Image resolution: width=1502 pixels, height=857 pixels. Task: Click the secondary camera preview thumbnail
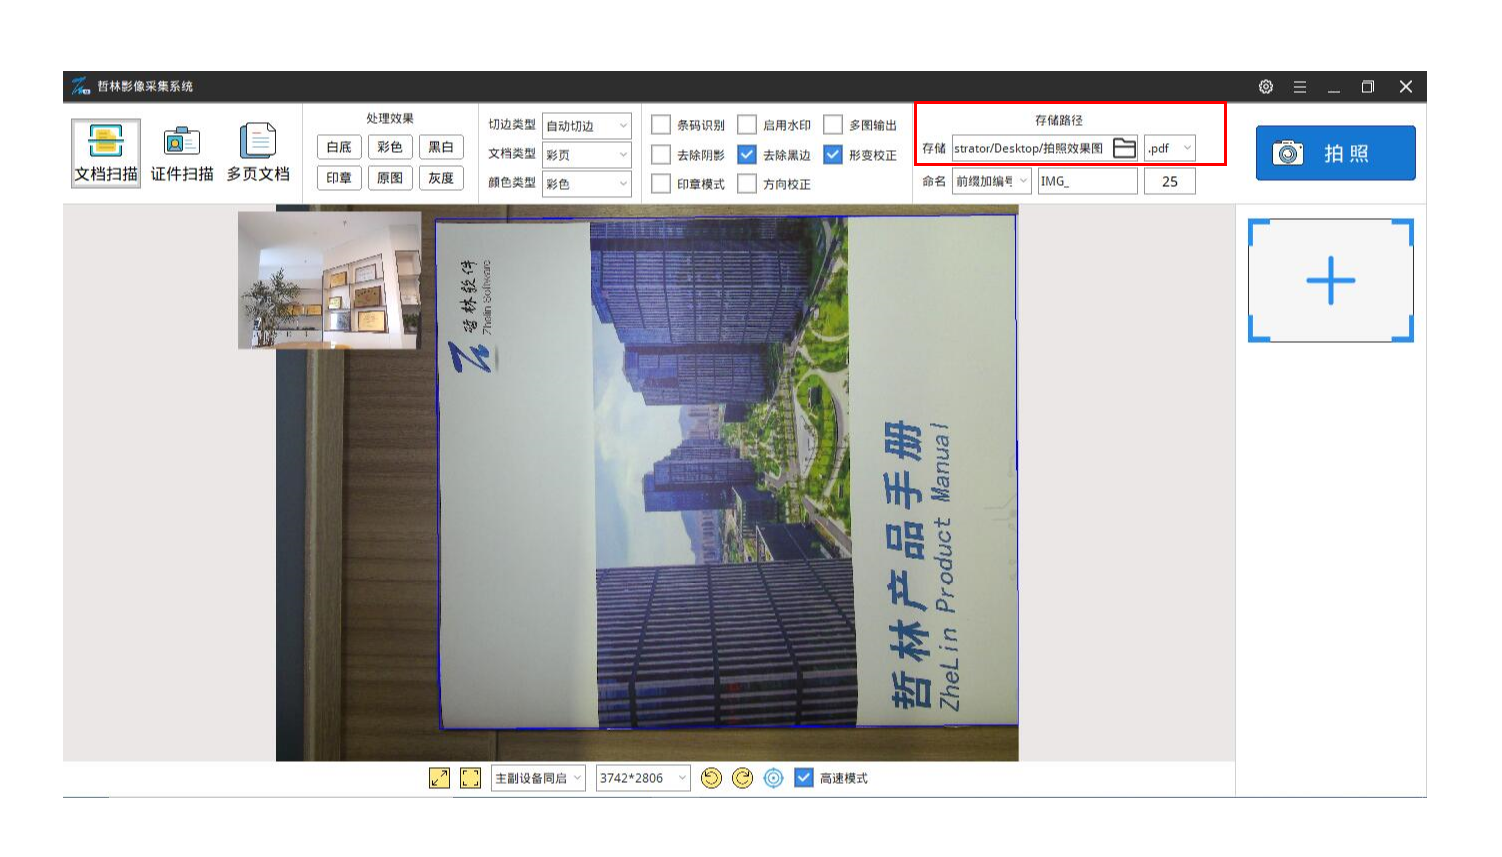pyautogui.click(x=329, y=280)
